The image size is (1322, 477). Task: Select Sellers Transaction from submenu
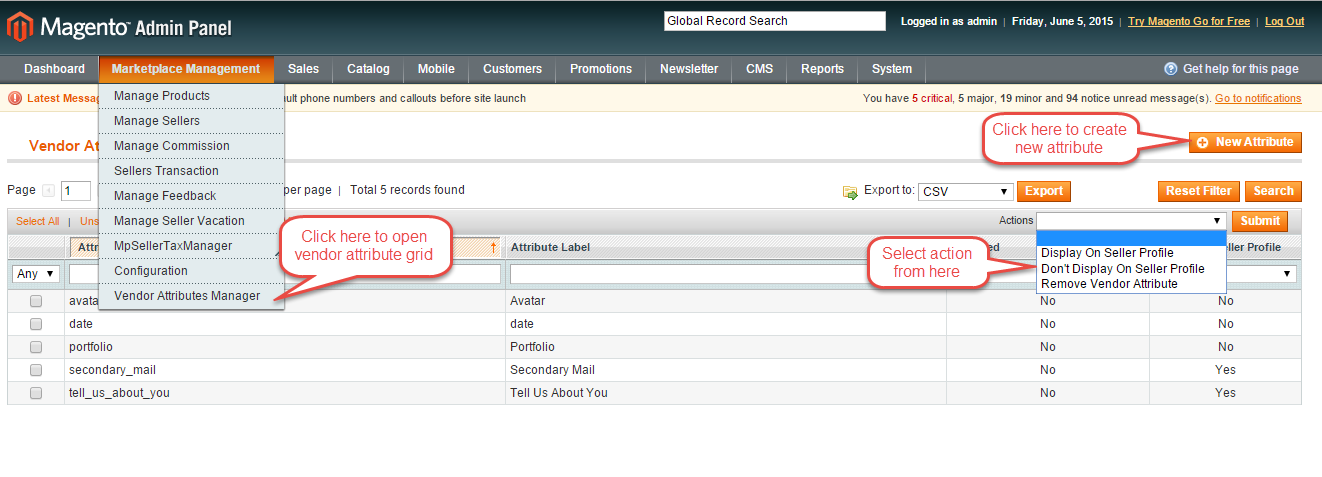(x=191, y=171)
